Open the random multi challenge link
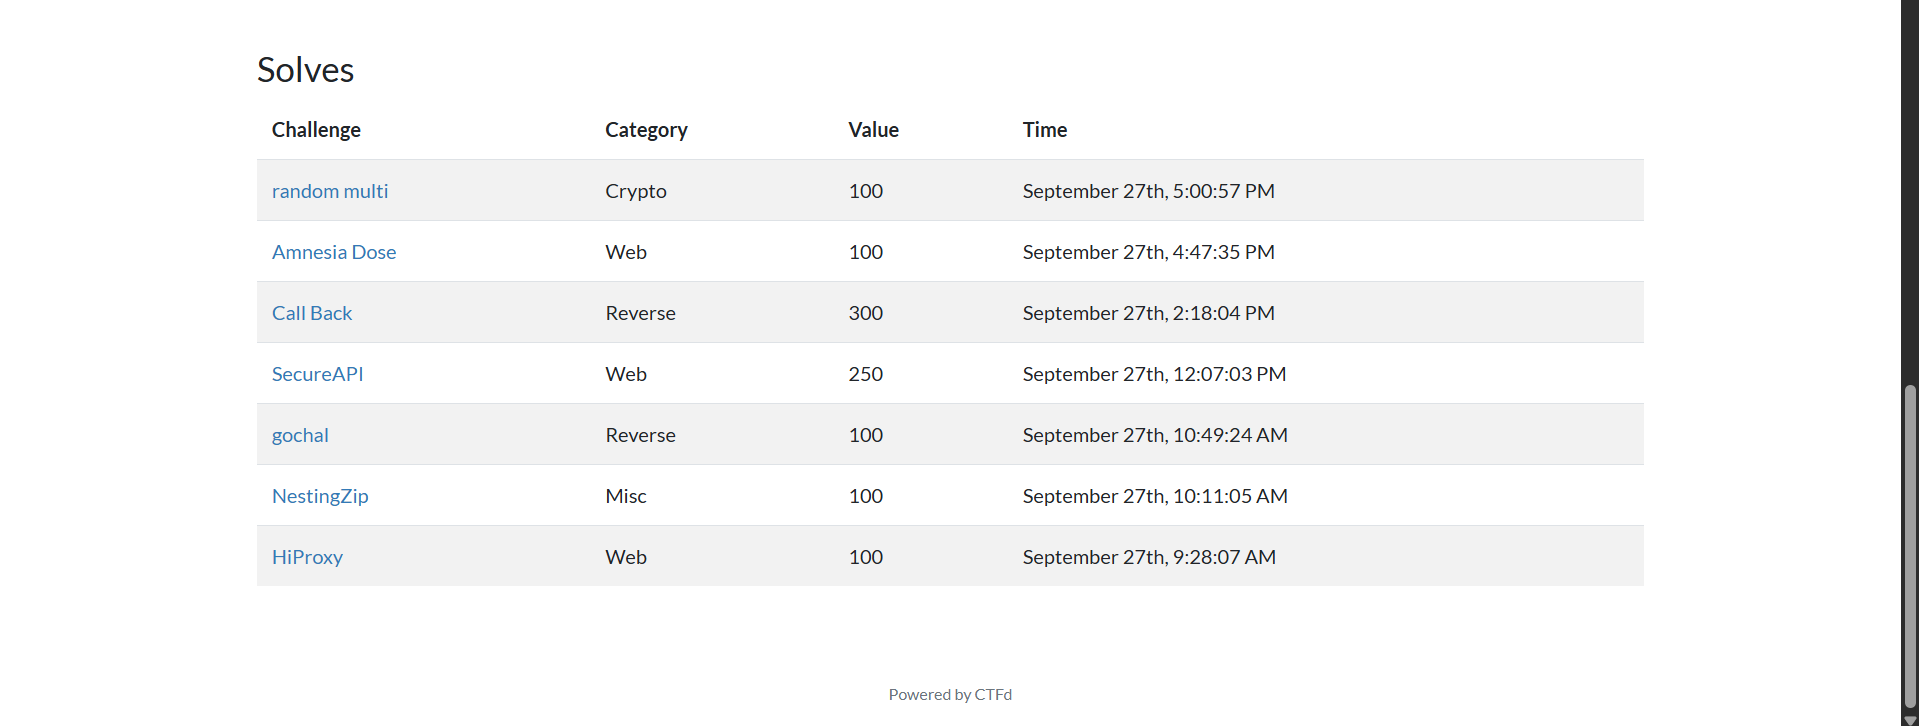Screen dimensions: 1919x726 [330, 191]
